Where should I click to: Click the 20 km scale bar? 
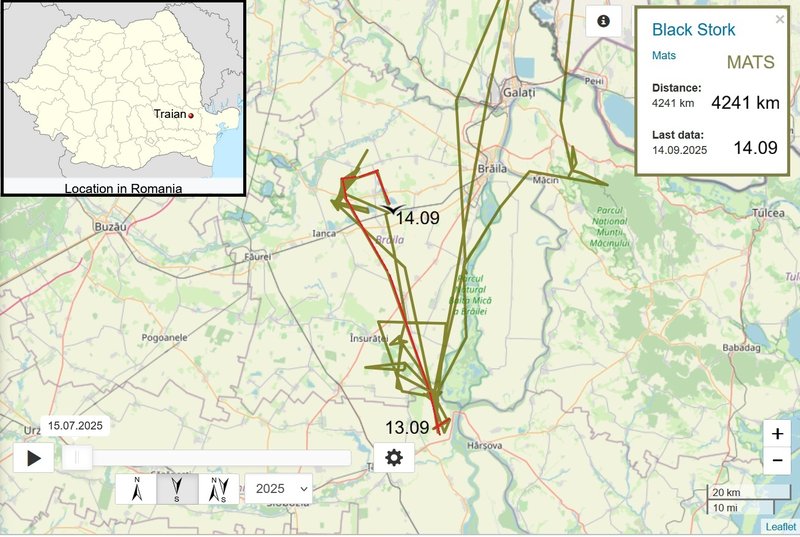[748, 492]
